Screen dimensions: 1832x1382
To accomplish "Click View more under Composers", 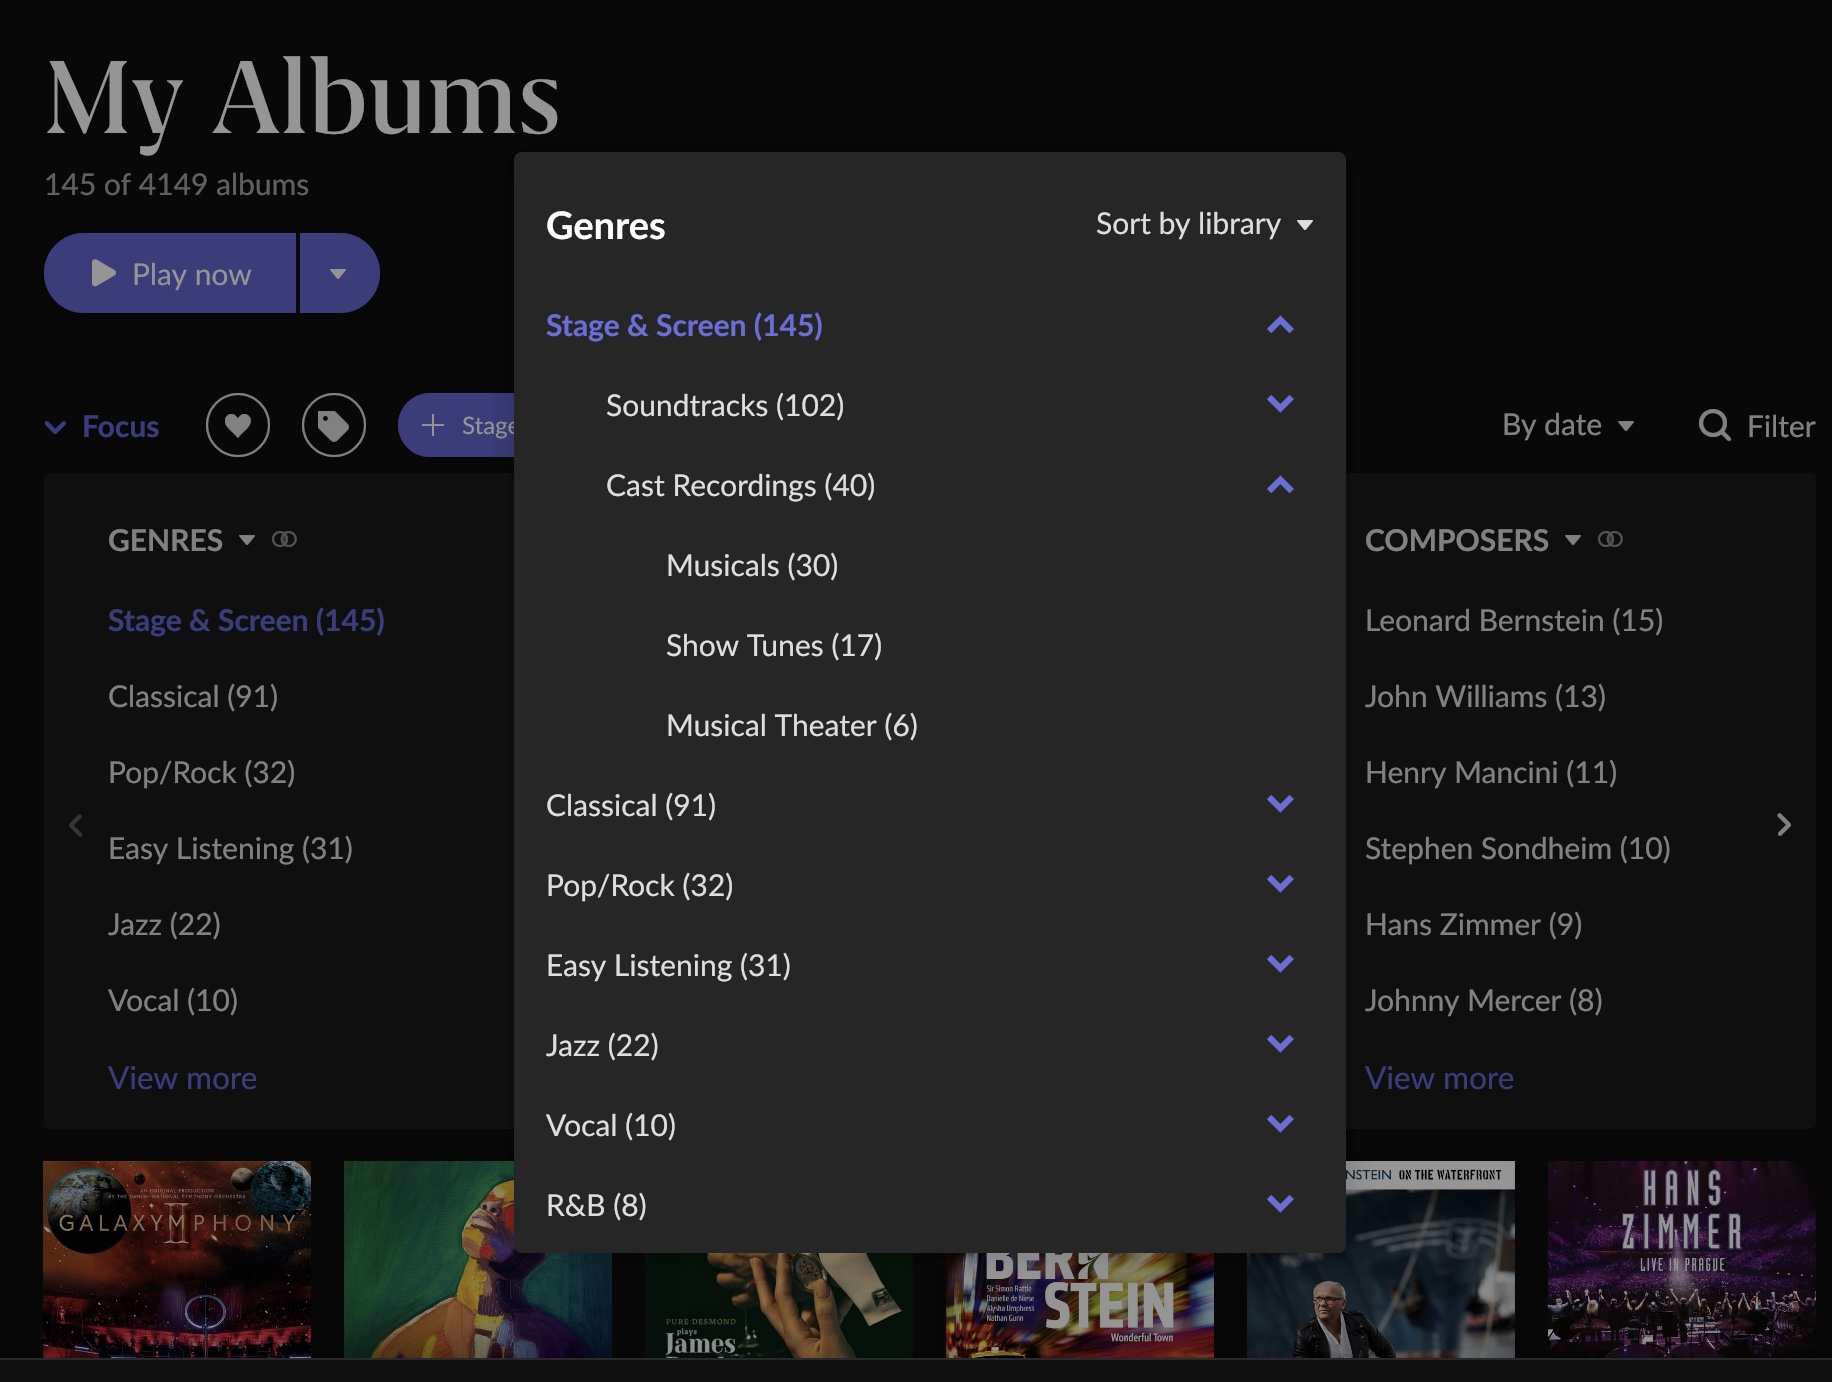I will point(1439,1078).
